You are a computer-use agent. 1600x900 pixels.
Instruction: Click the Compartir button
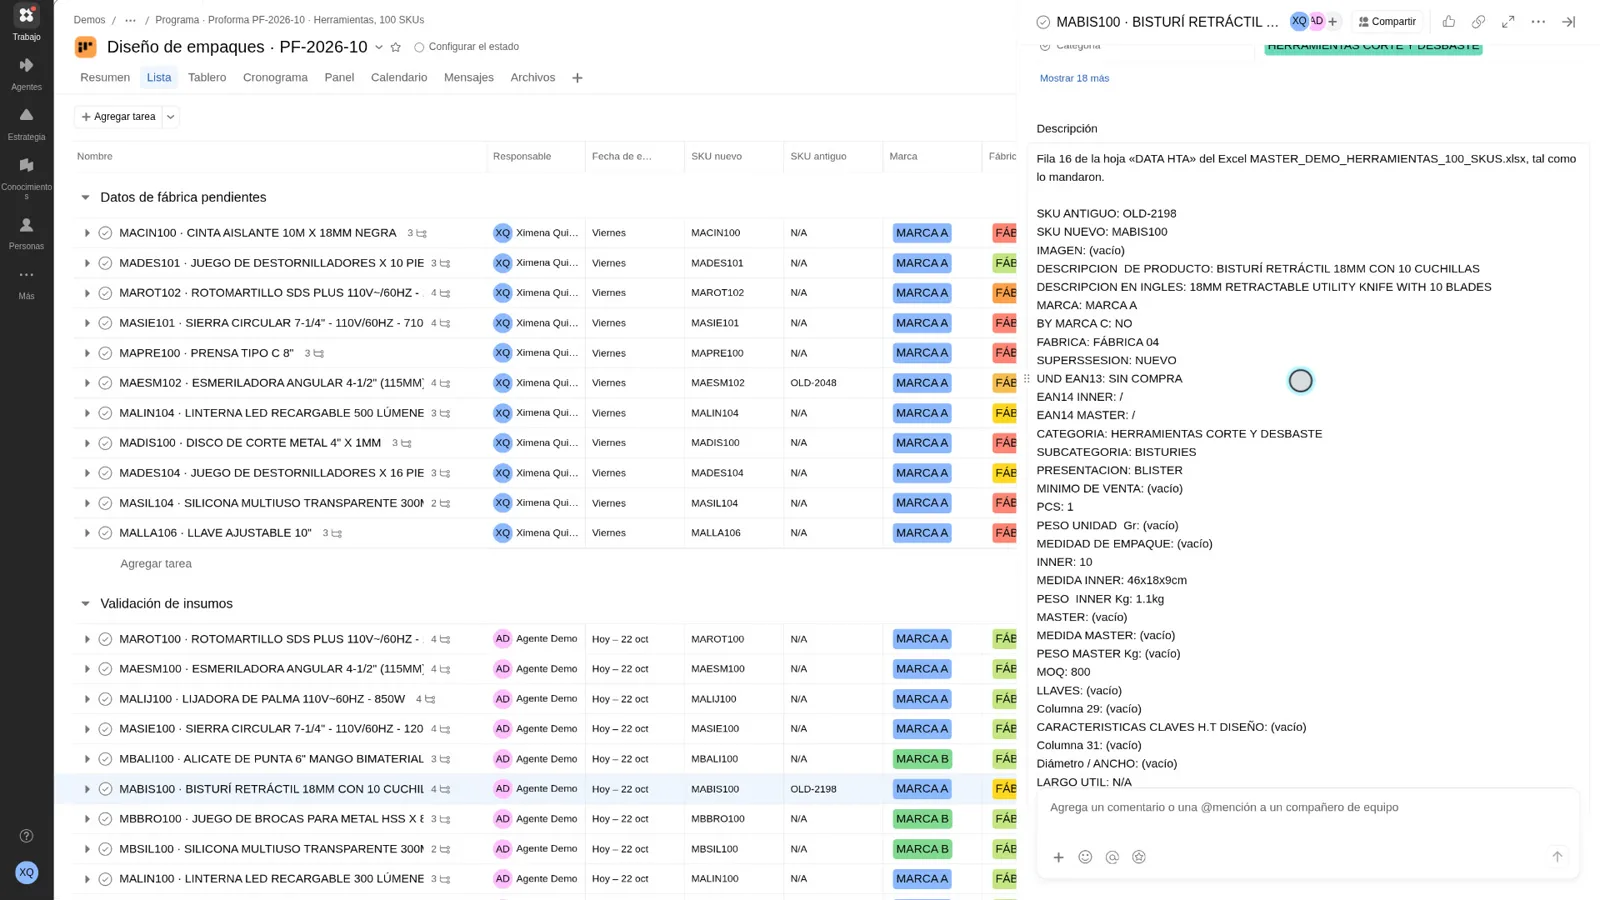[x=1387, y=22]
